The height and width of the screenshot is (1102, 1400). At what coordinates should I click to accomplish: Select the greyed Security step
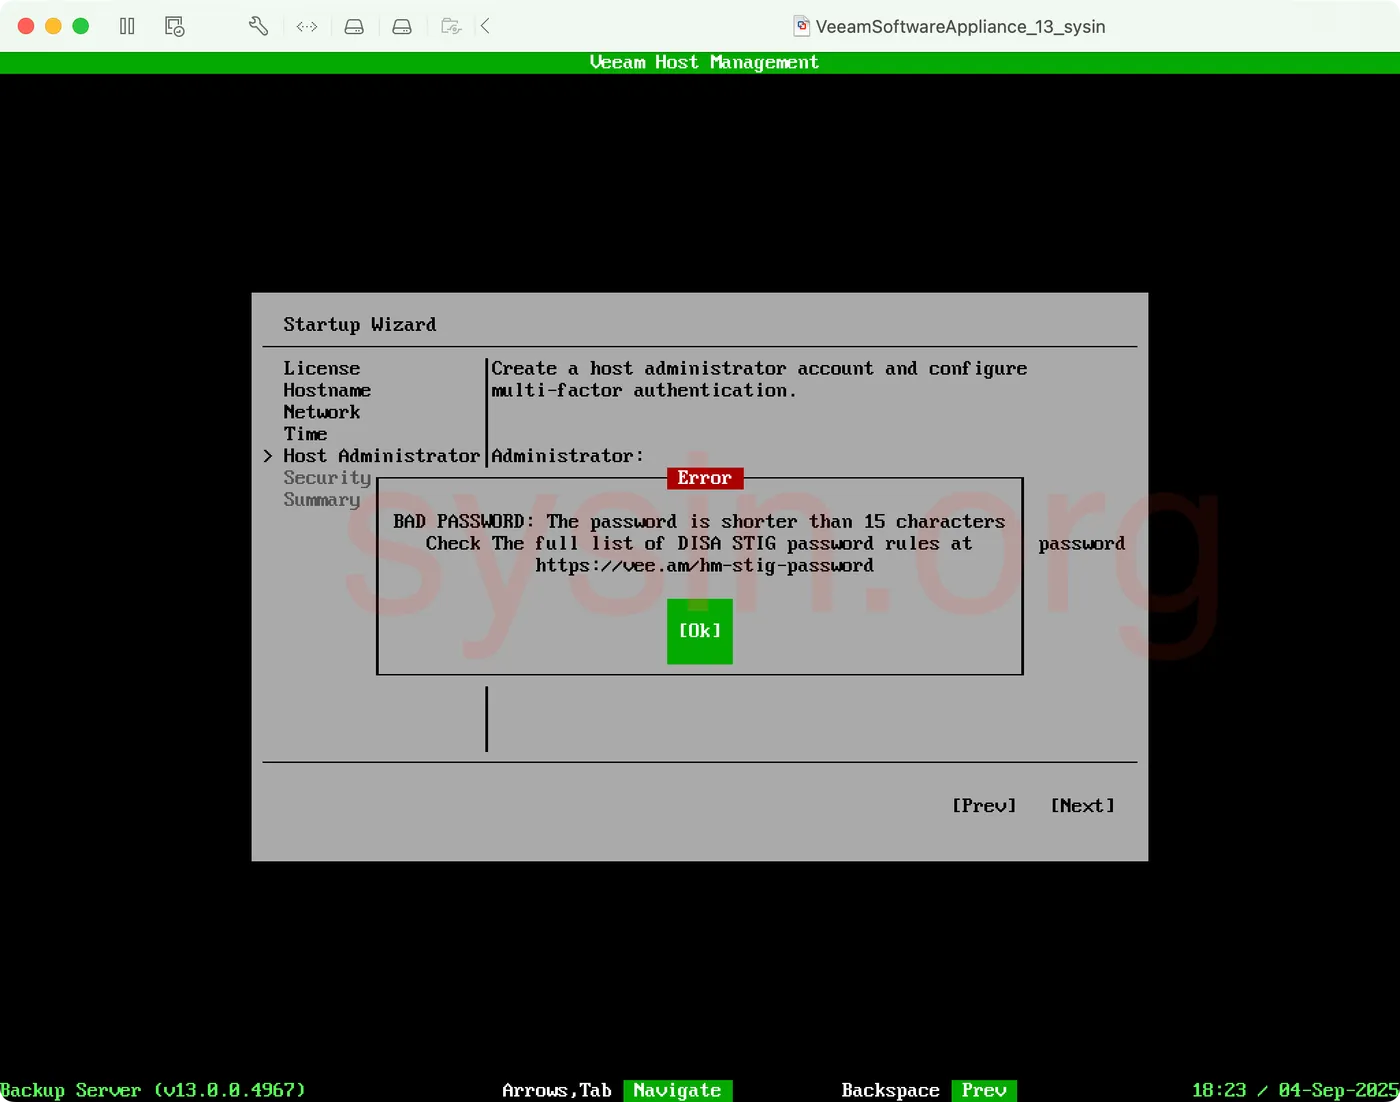[327, 478]
